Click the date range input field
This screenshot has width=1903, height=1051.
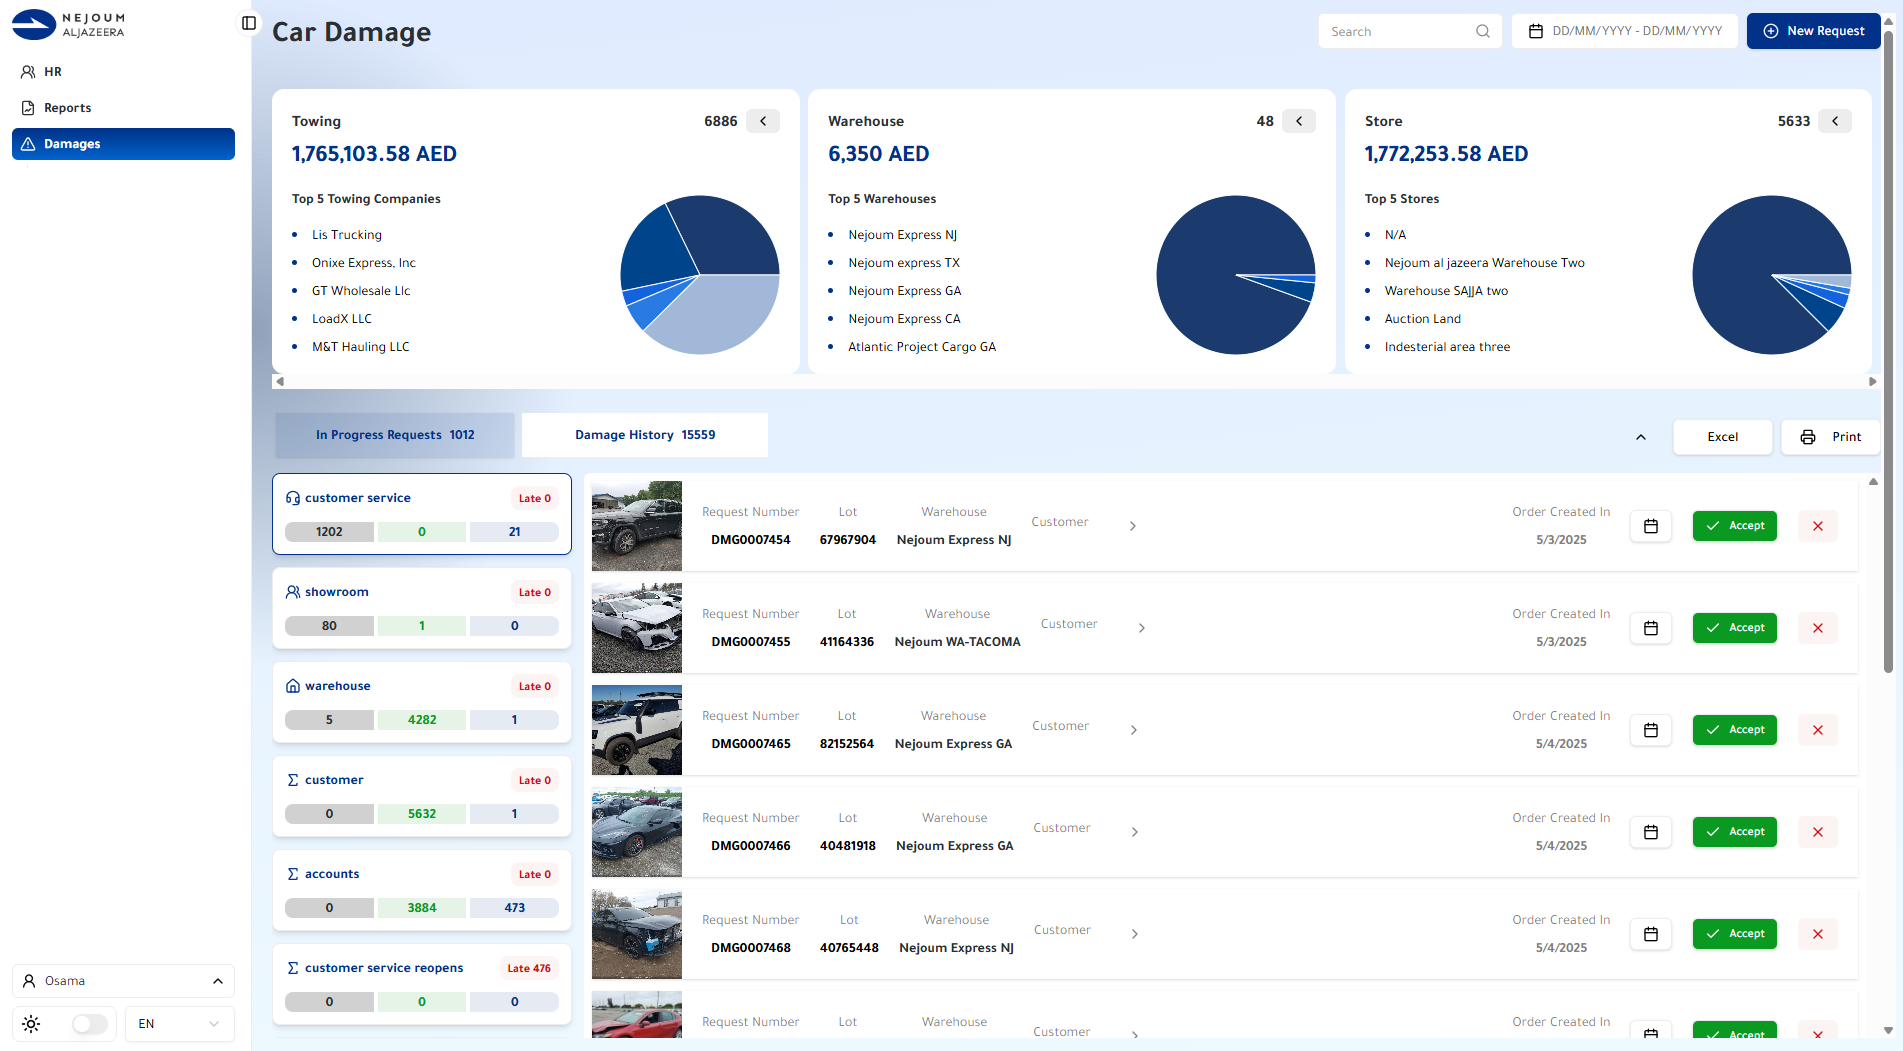[x=1625, y=31]
